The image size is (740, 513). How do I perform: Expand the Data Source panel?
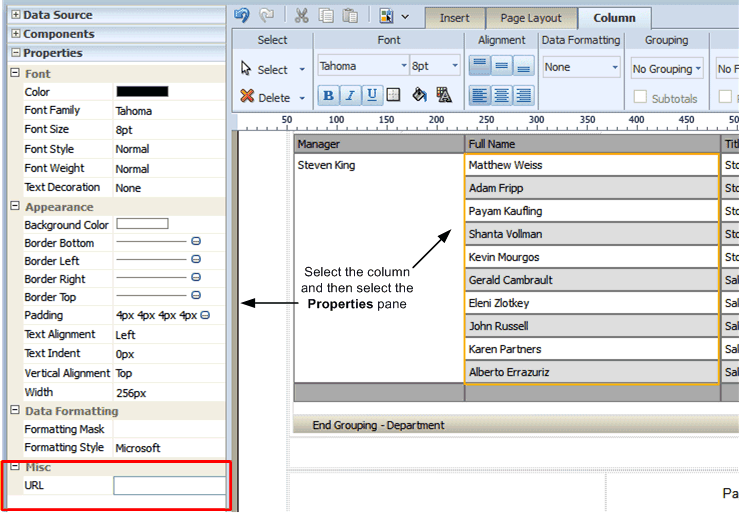click(16, 15)
